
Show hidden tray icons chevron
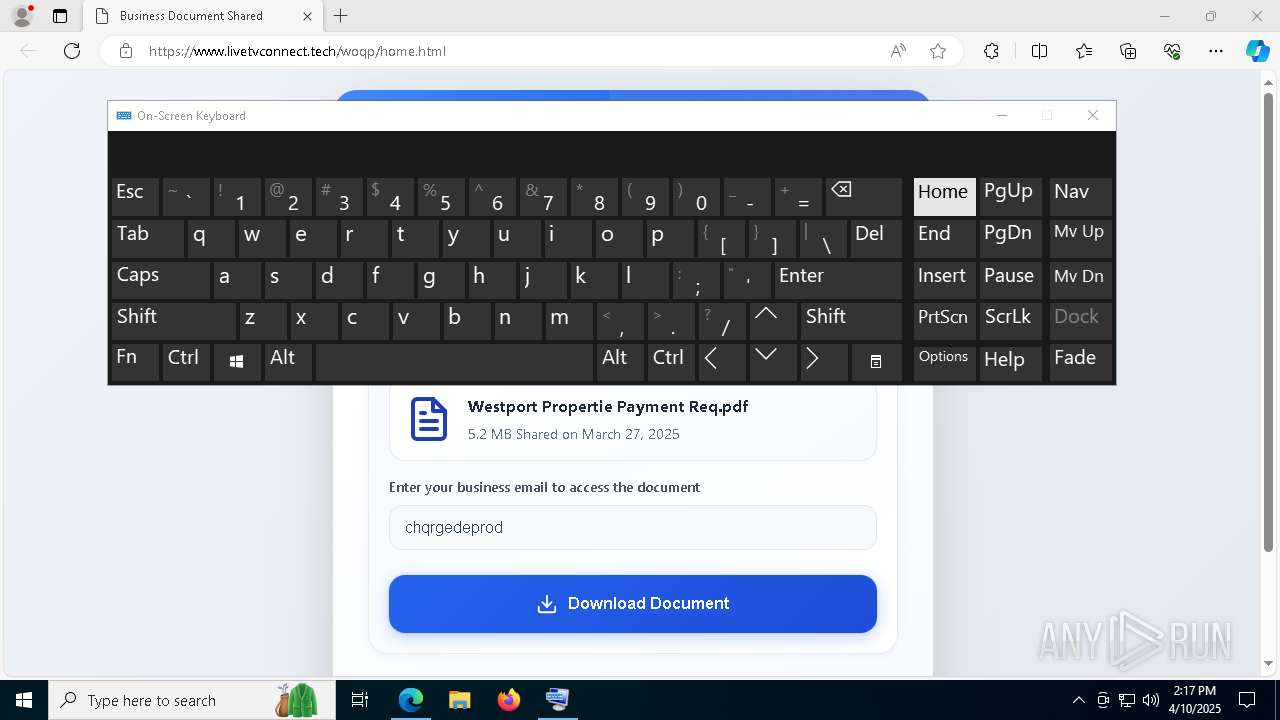point(1078,700)
